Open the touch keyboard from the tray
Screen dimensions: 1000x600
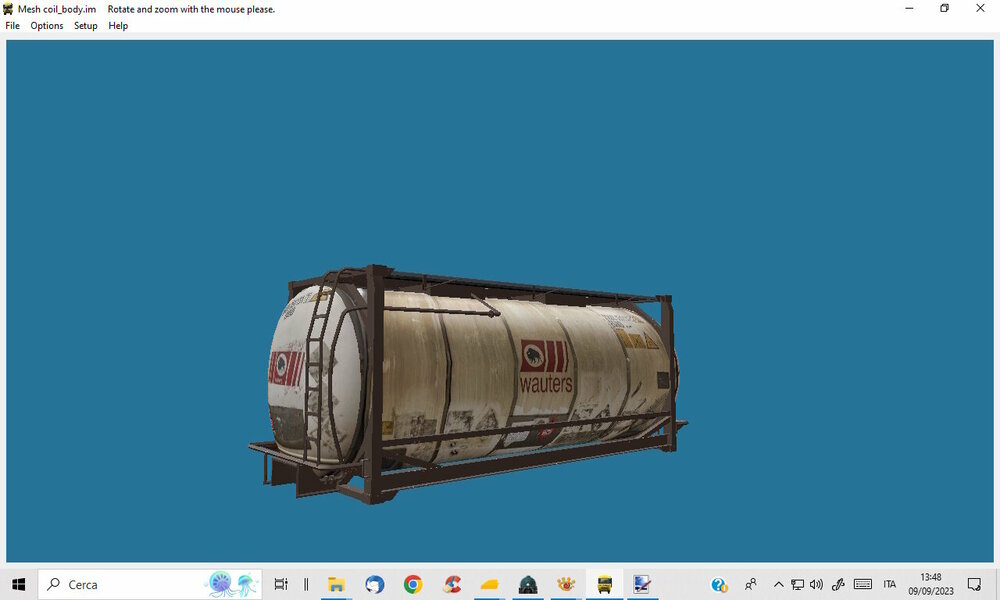click(x=863, y=584)
